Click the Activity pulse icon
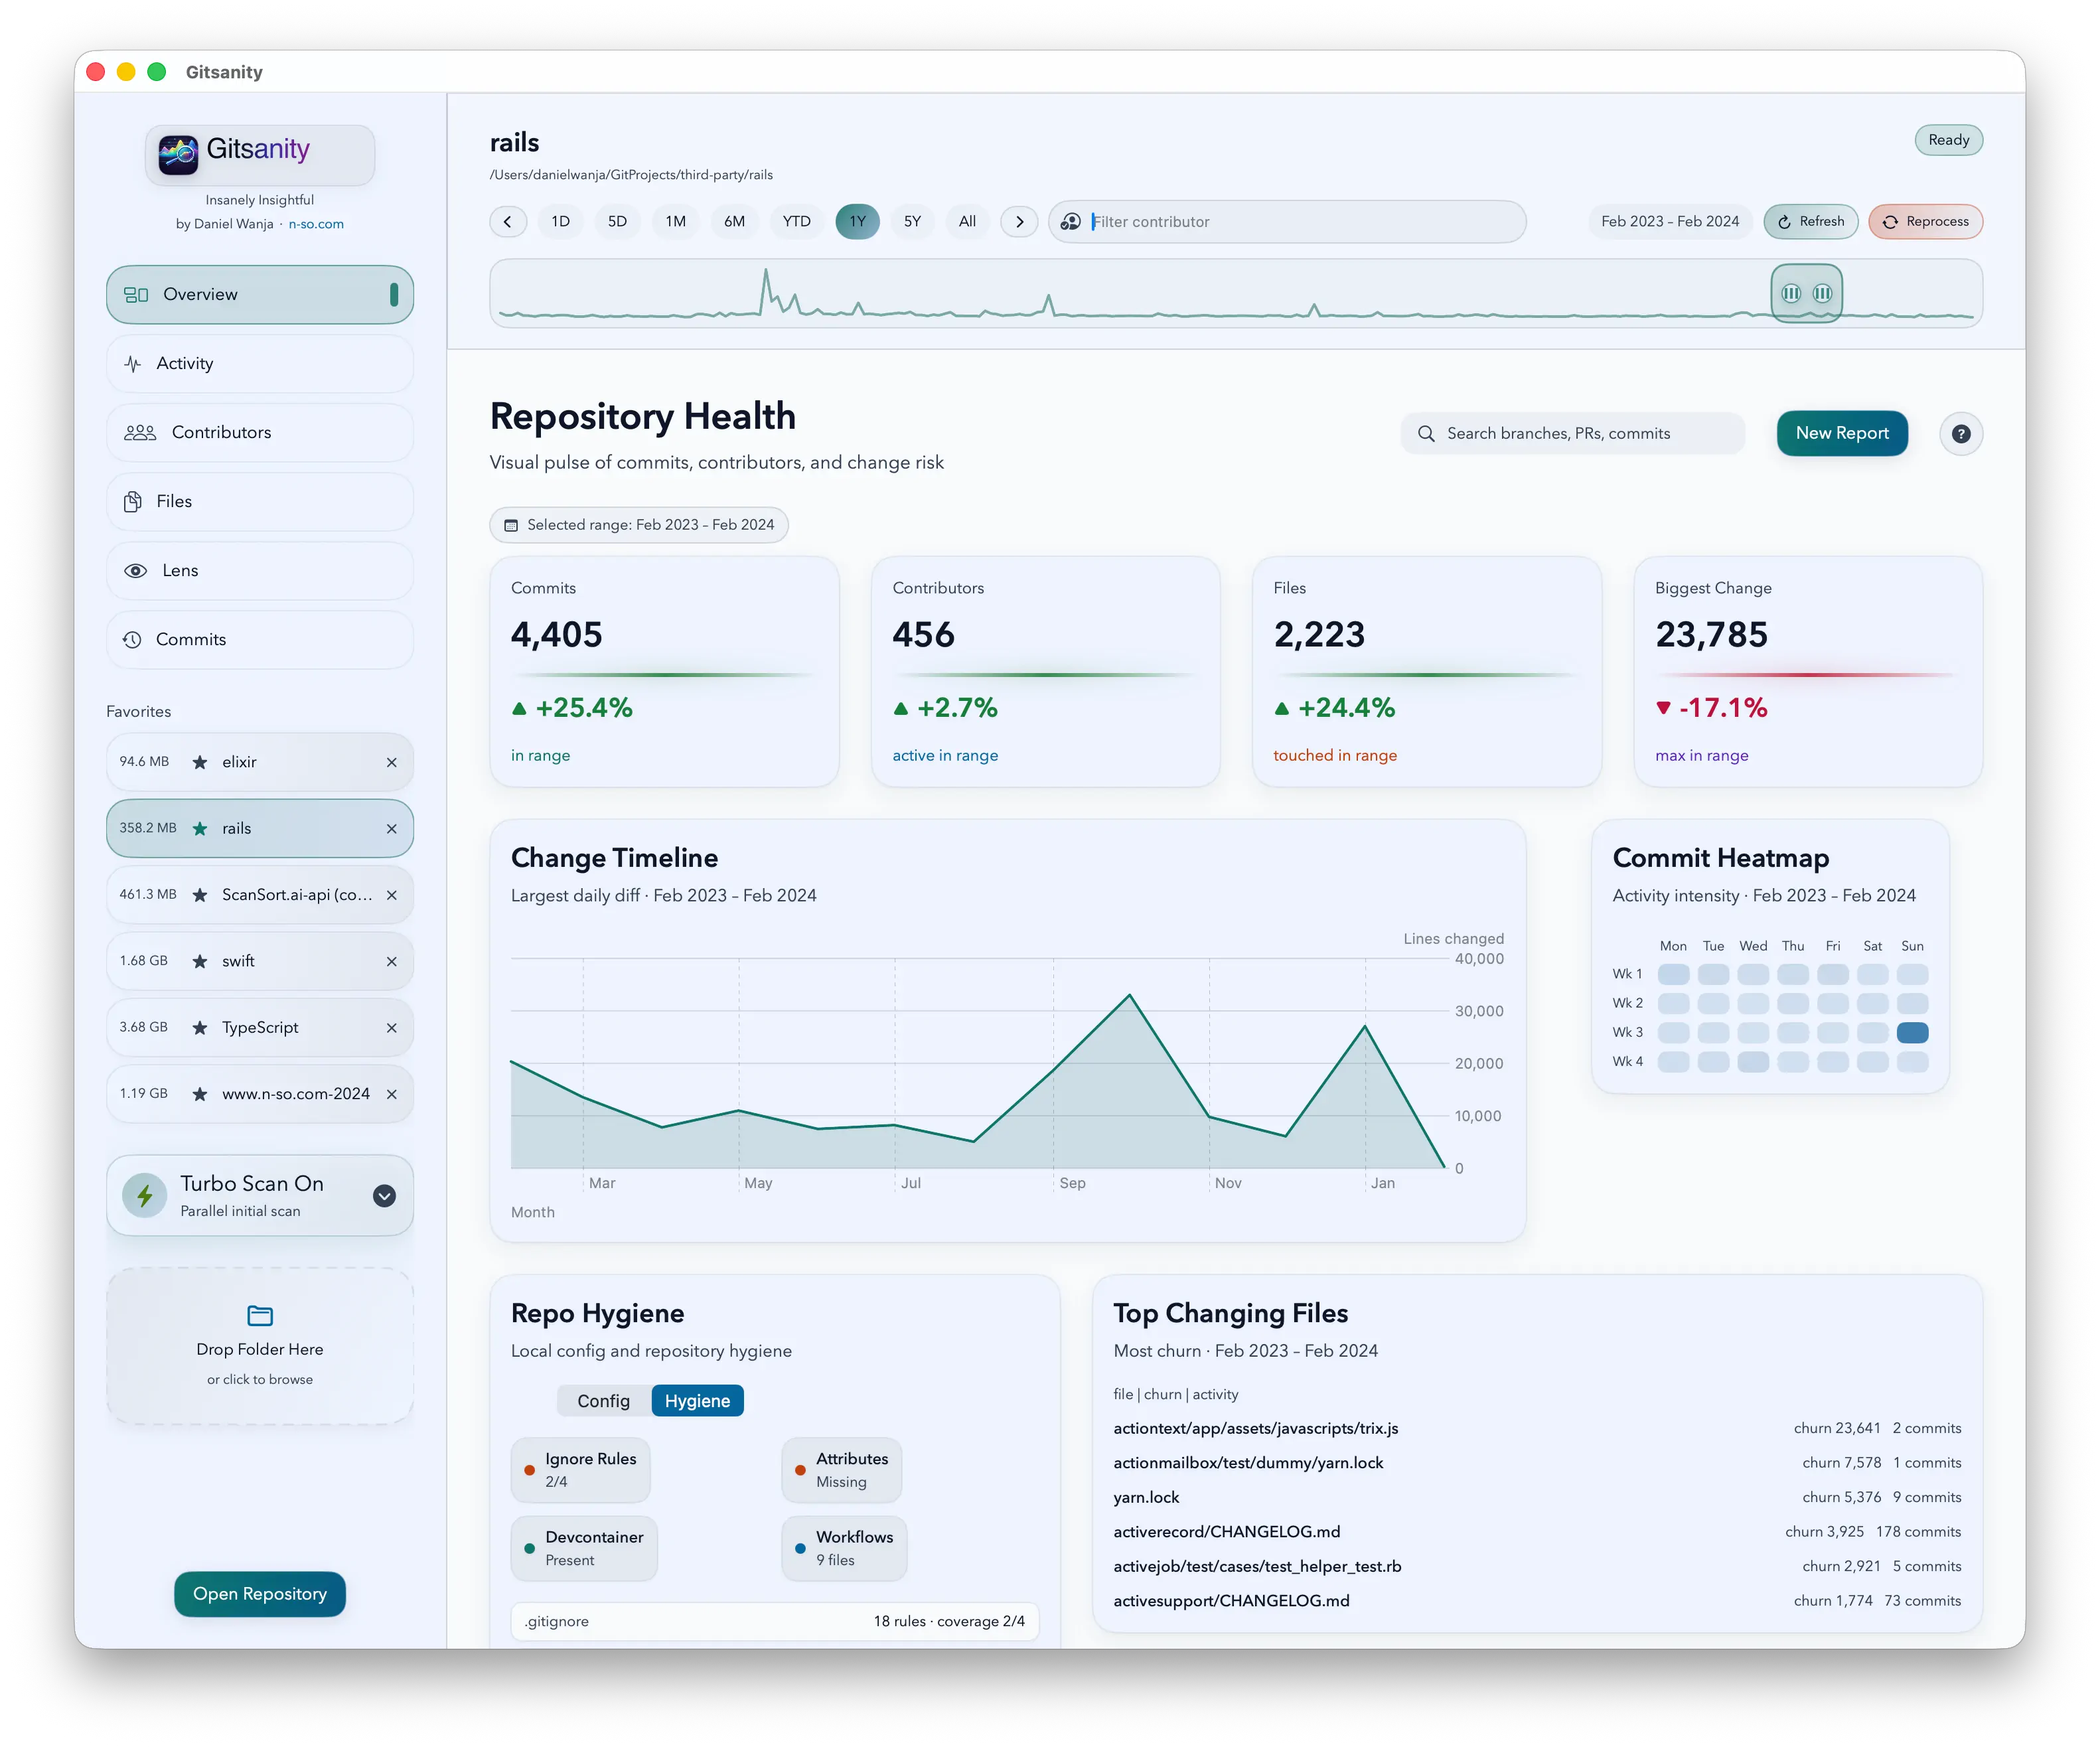2100x1747 pixels. (x=133, y=364)
